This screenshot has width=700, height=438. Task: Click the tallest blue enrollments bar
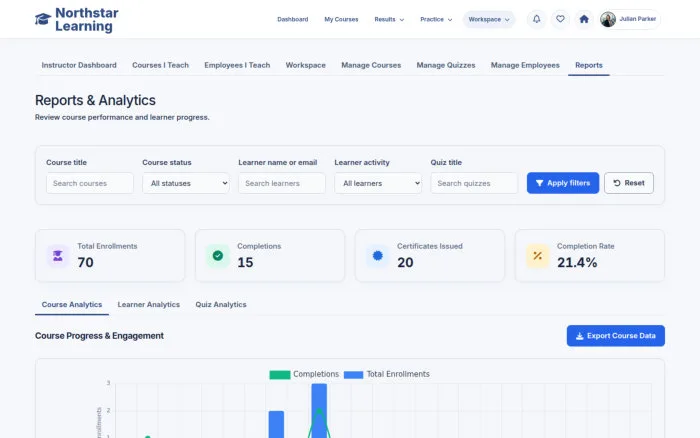319,411
